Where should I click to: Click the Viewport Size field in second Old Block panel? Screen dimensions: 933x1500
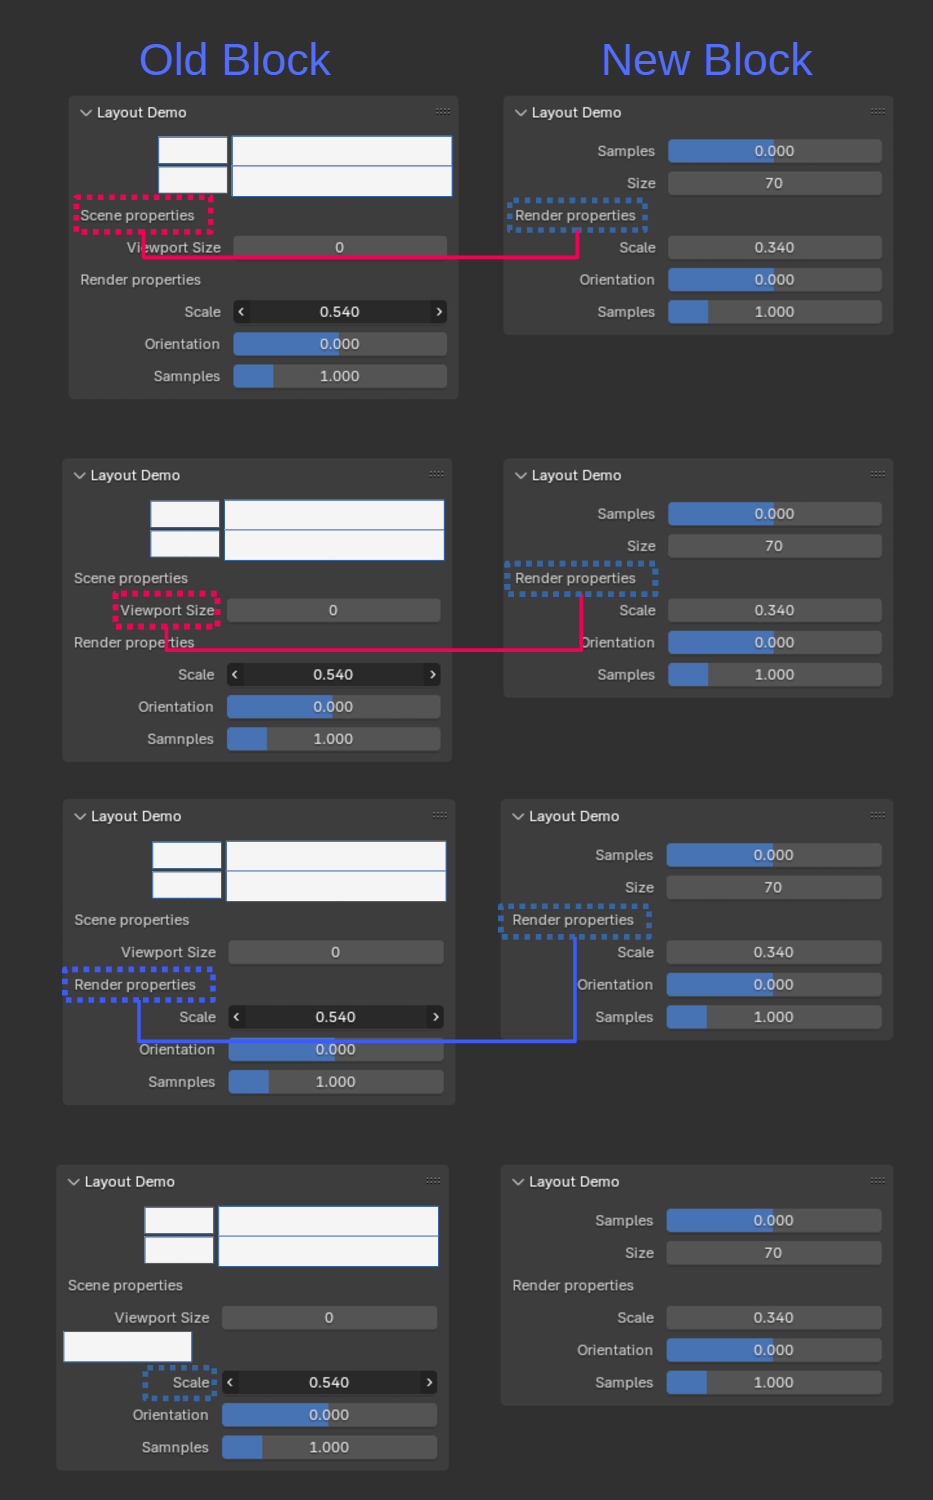click(x=333, y=611)
